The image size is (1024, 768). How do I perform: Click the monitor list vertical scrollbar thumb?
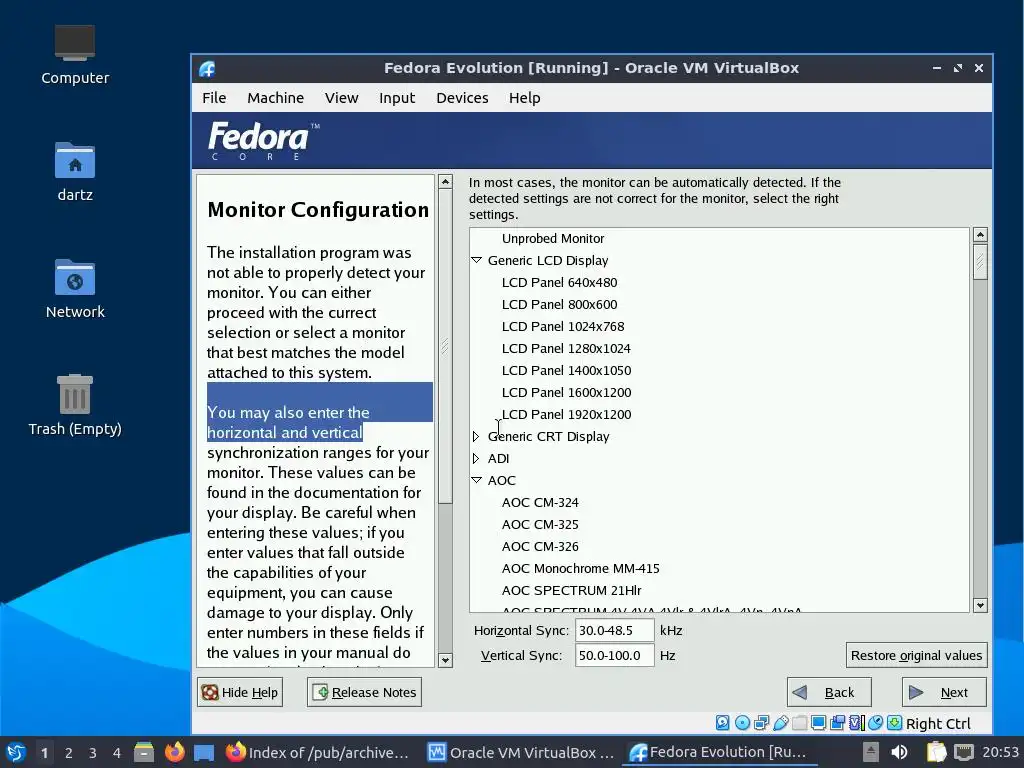click(x=980, y=262)
